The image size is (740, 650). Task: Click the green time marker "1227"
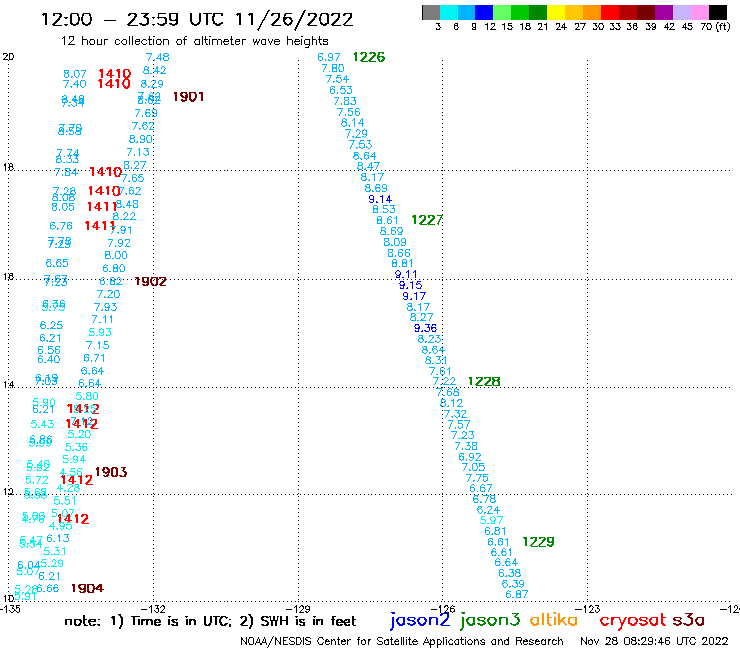pyautogui.click(x=427, y=220)
